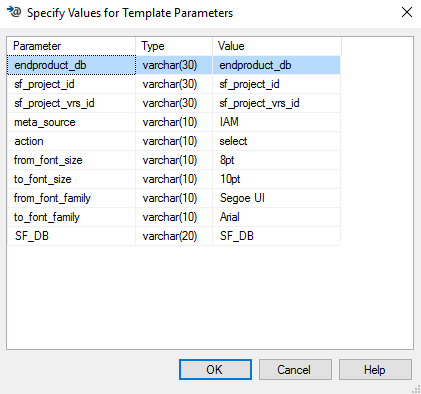The width and height of the screenshot is (421, 394).
Task: Edit the sf_project_id value cell
Action: (276, 84)
